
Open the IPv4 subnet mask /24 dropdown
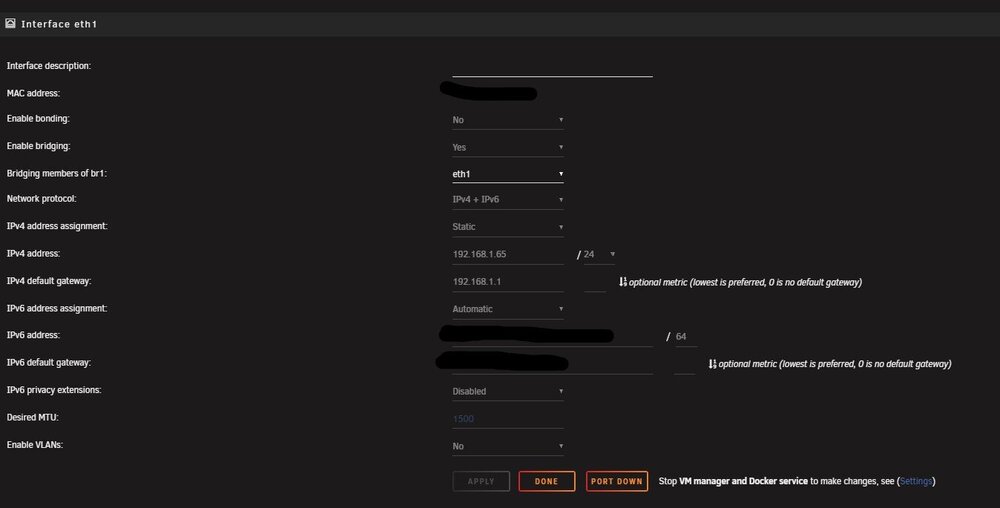coord(599,254)
